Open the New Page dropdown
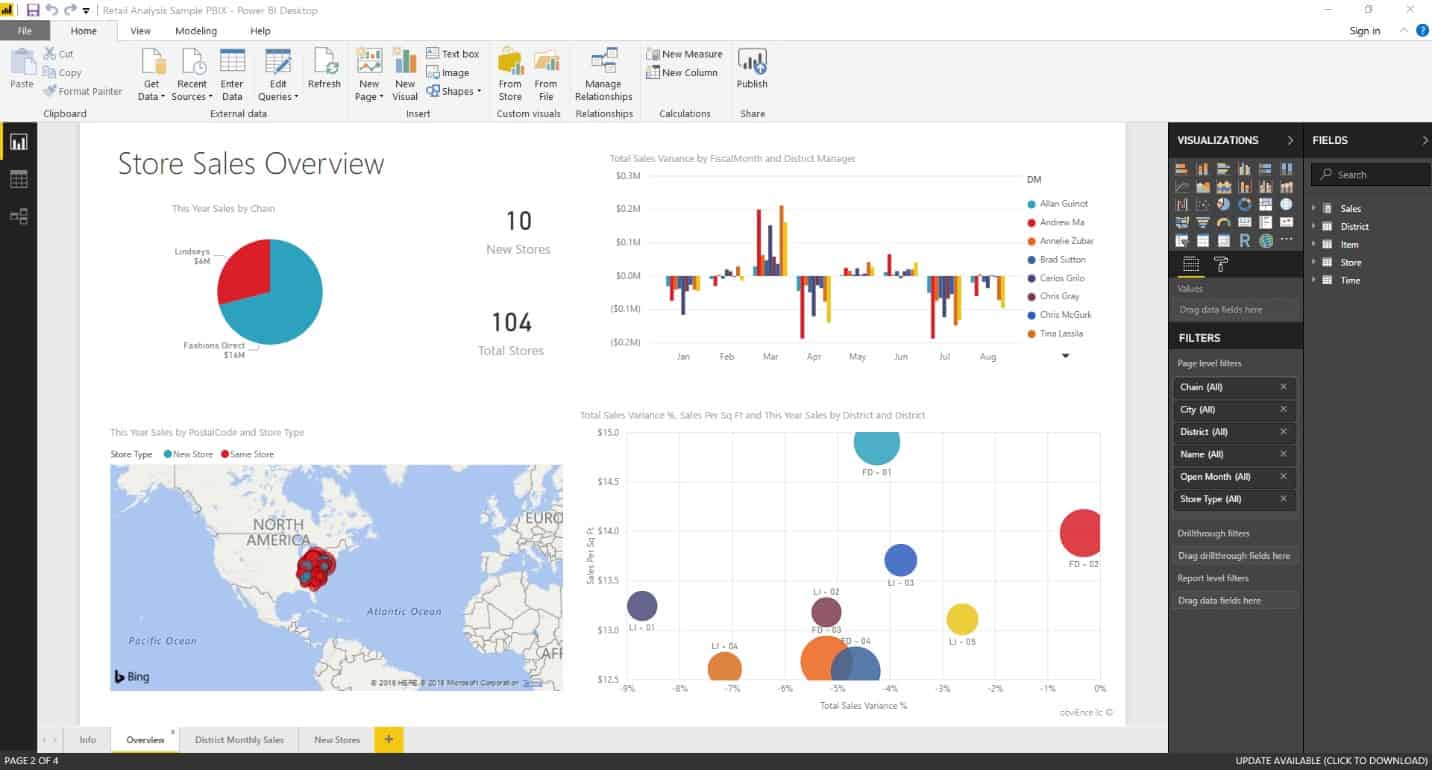Viewport: 1432px width, 770px height. [369, 74]
